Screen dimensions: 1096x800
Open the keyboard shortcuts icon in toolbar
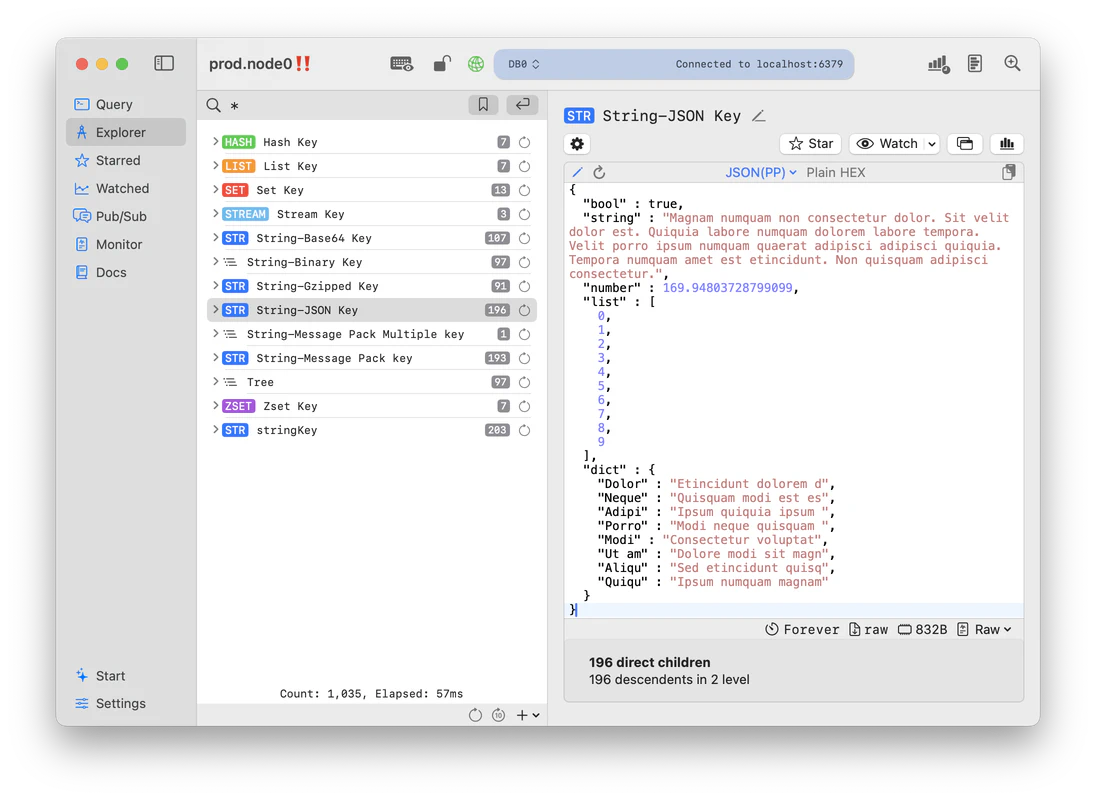(x=401, y=63)
